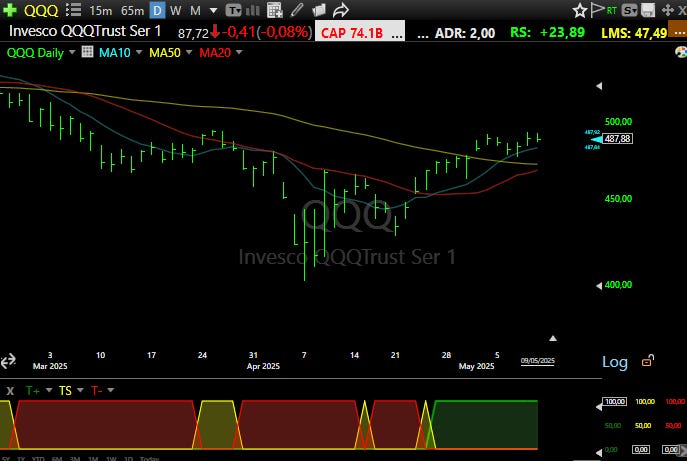
Task: Open the text tool 'T' icon
Action: click(233, 10)
